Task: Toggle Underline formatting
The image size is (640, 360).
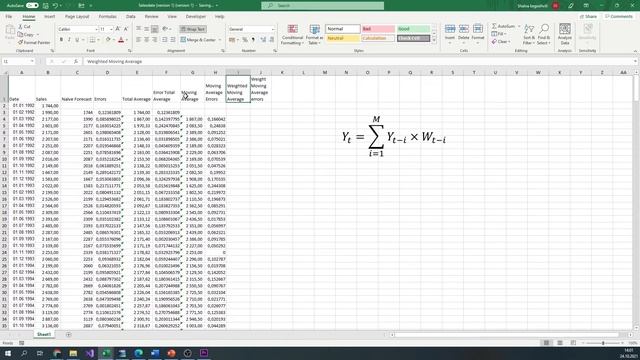Action: point(77,40)
